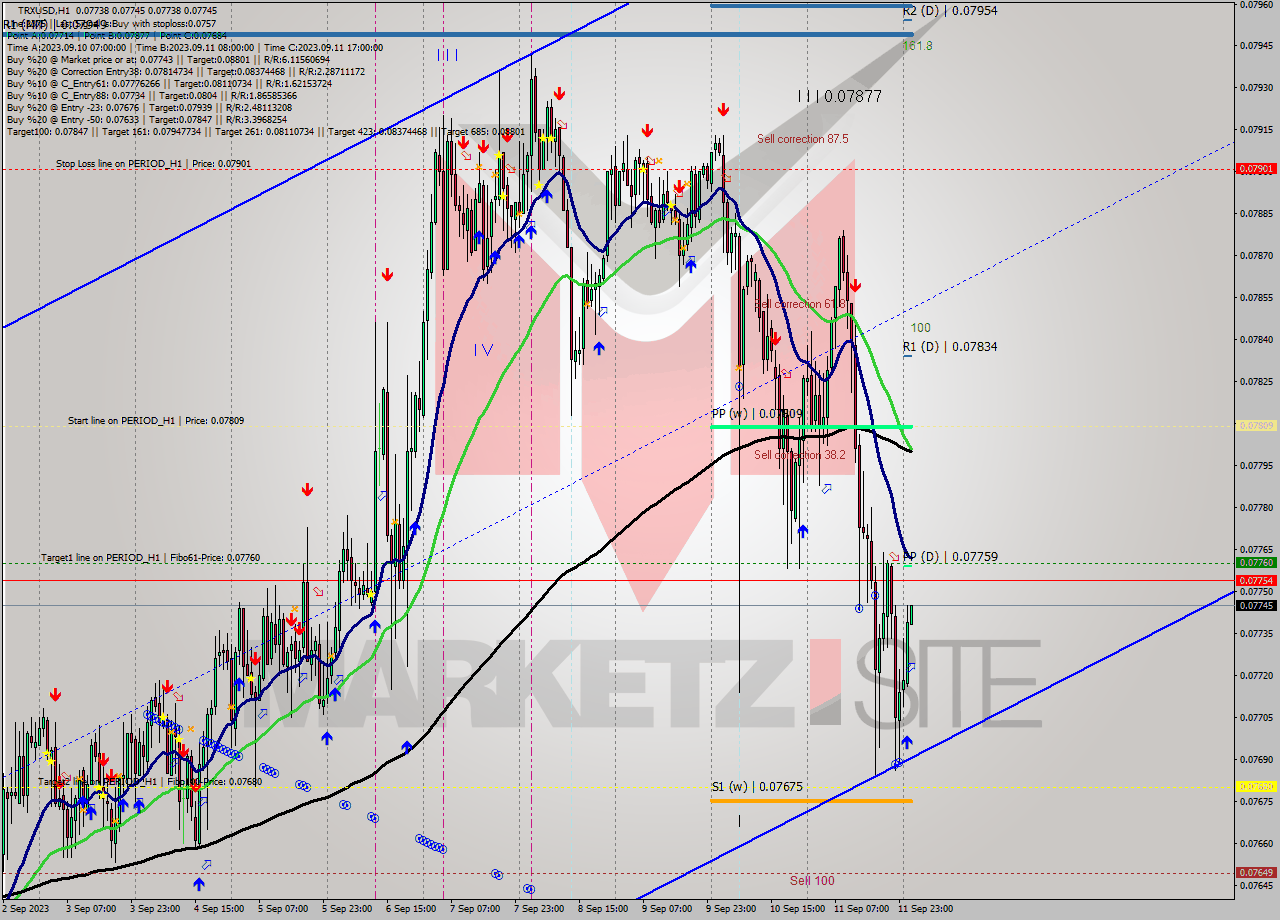Click the '9 Sep 23:00' time axis label

(x=730, y=909)
